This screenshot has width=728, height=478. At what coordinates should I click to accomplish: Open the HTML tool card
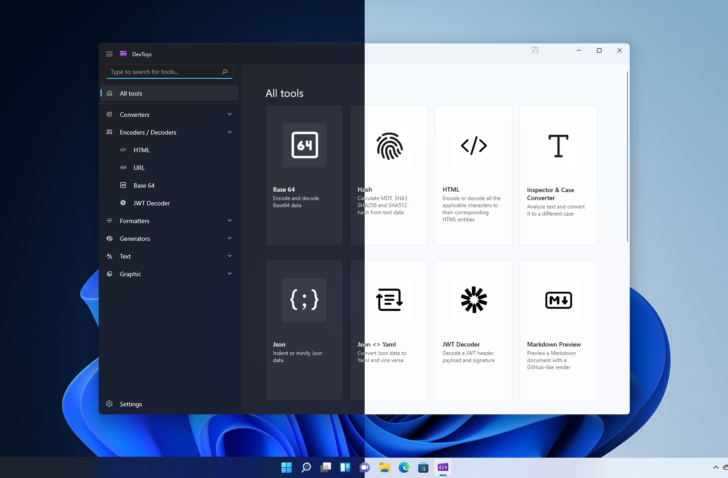click(474, 175)
